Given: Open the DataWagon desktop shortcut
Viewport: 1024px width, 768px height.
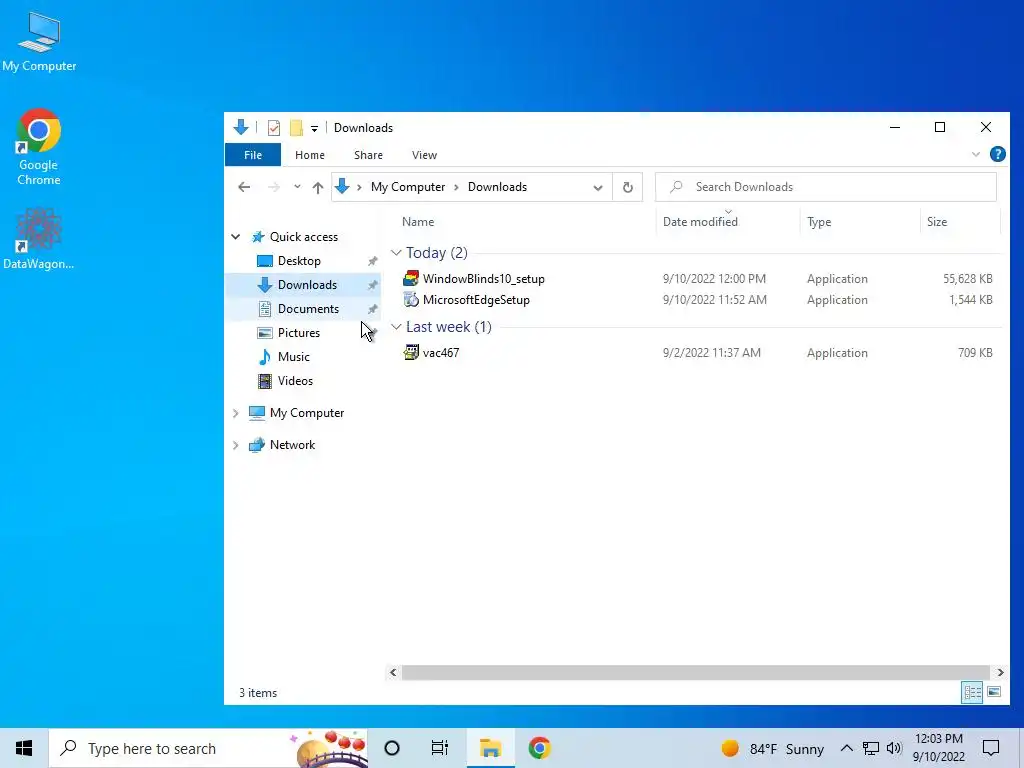Looking at the screenshot, I should [39, 239].
